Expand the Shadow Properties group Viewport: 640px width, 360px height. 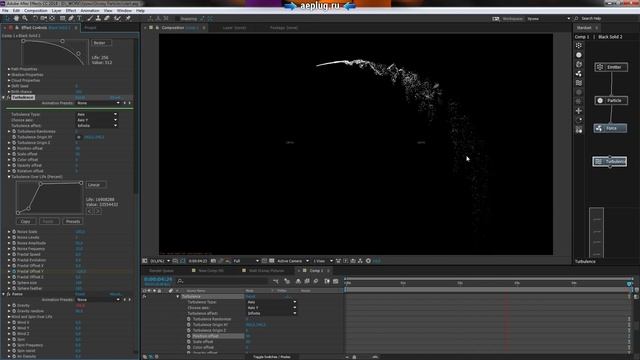tap(9, 75)
